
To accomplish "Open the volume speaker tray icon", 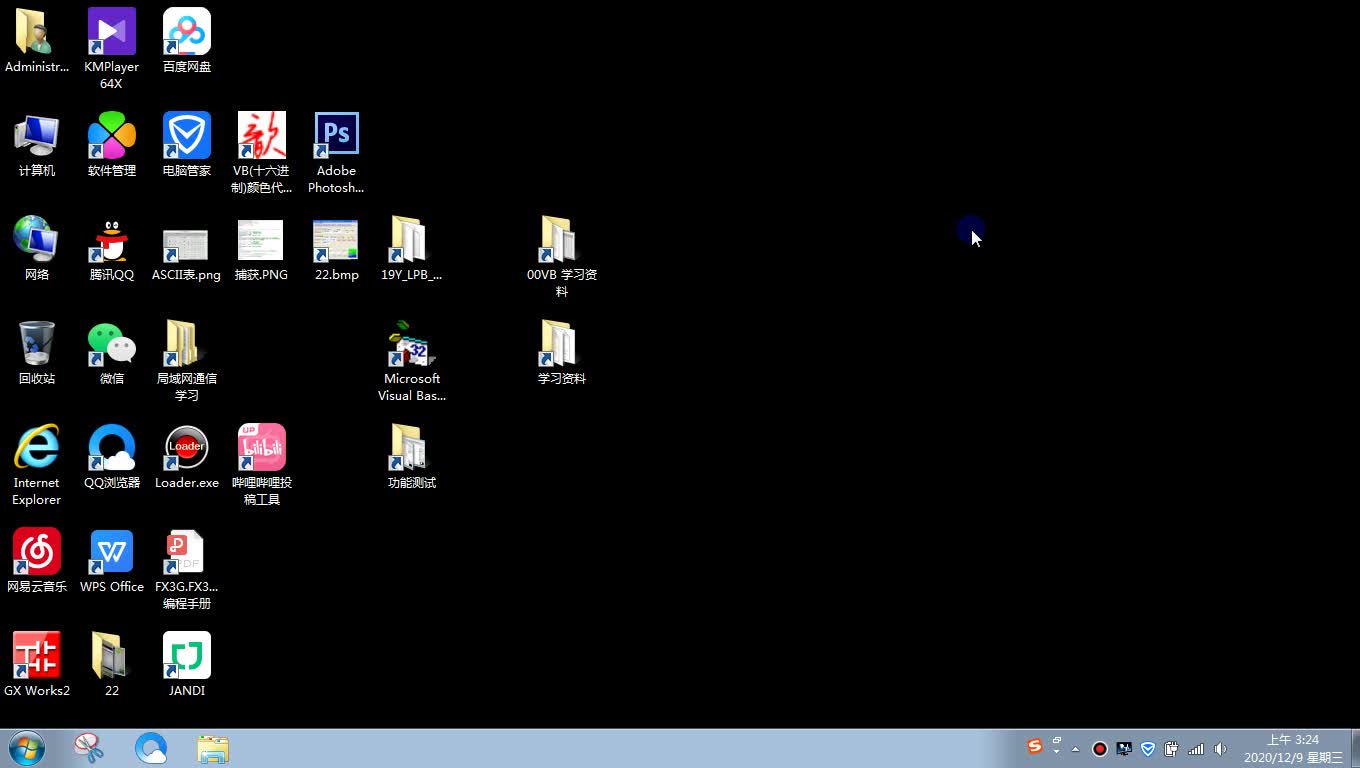I will 1220,749.
